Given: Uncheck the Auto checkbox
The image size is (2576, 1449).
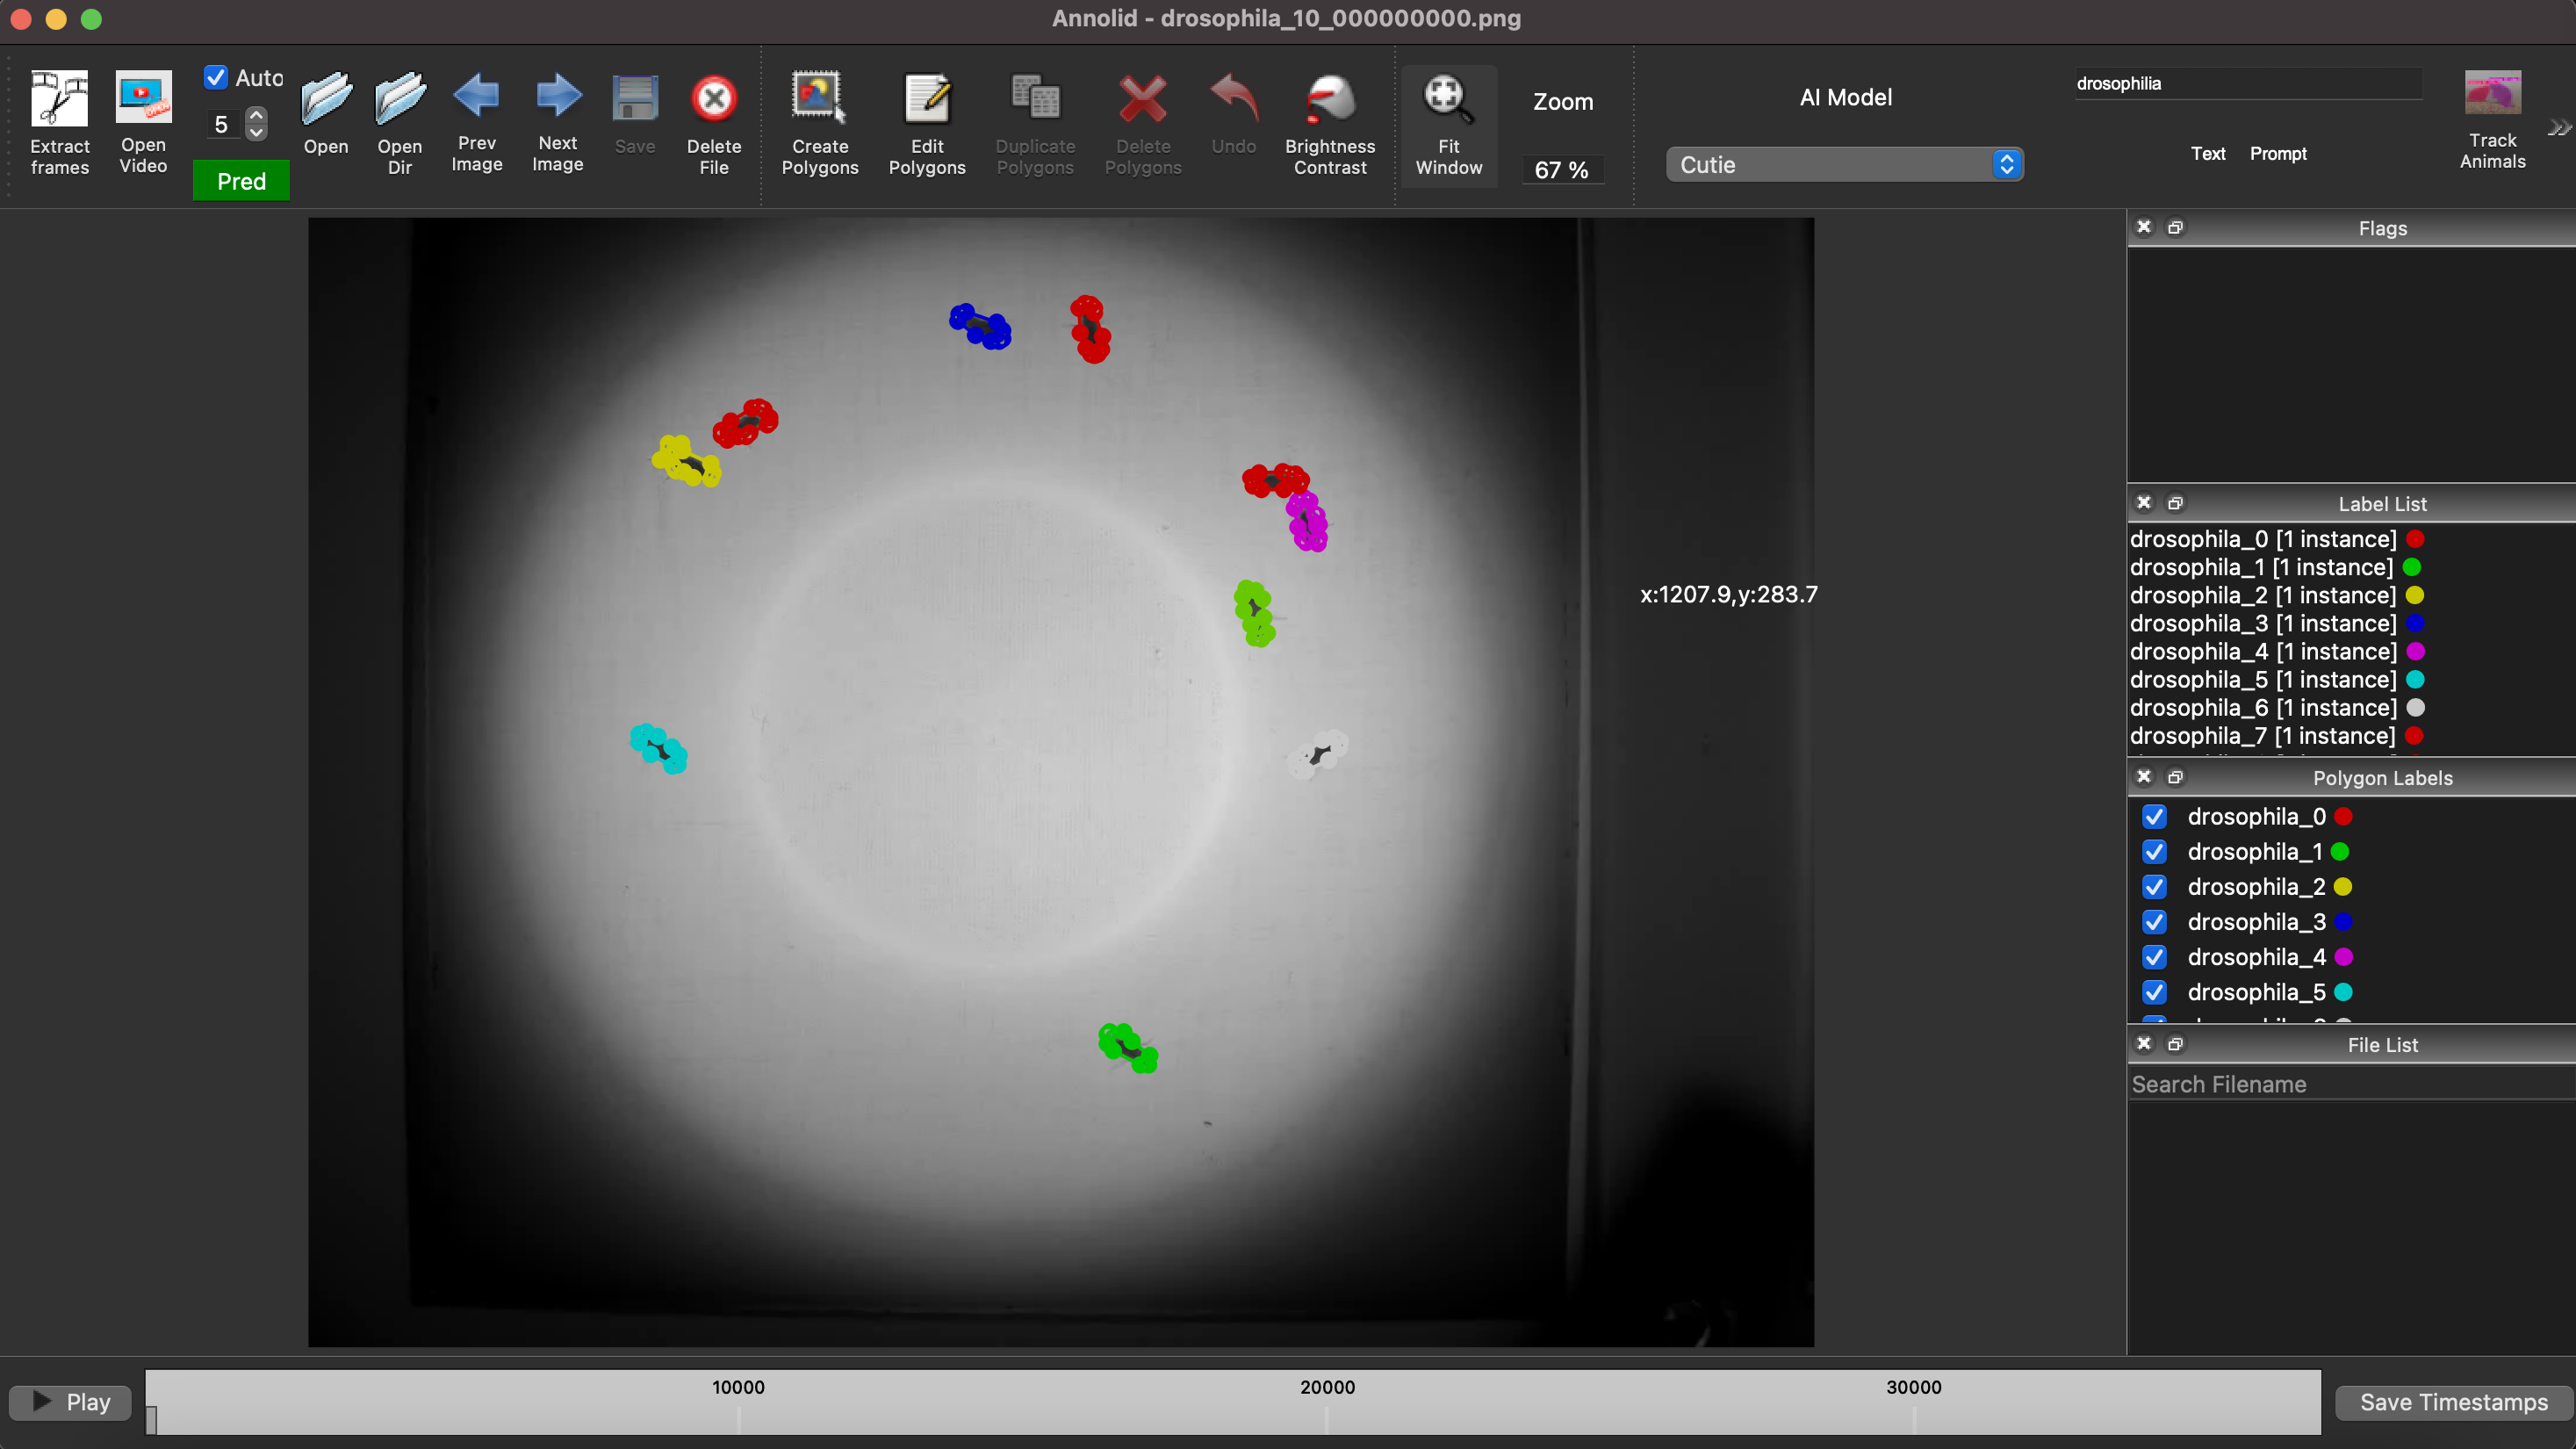Looking at the screenshot, I should coord(215,77).
